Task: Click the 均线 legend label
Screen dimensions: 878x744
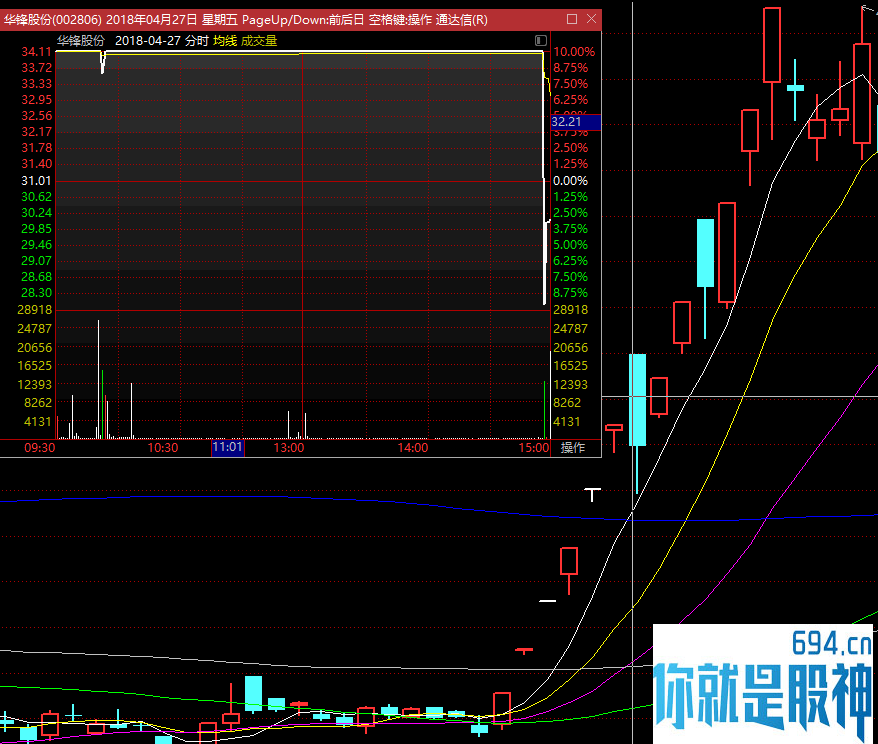Action: click(225, 41)
